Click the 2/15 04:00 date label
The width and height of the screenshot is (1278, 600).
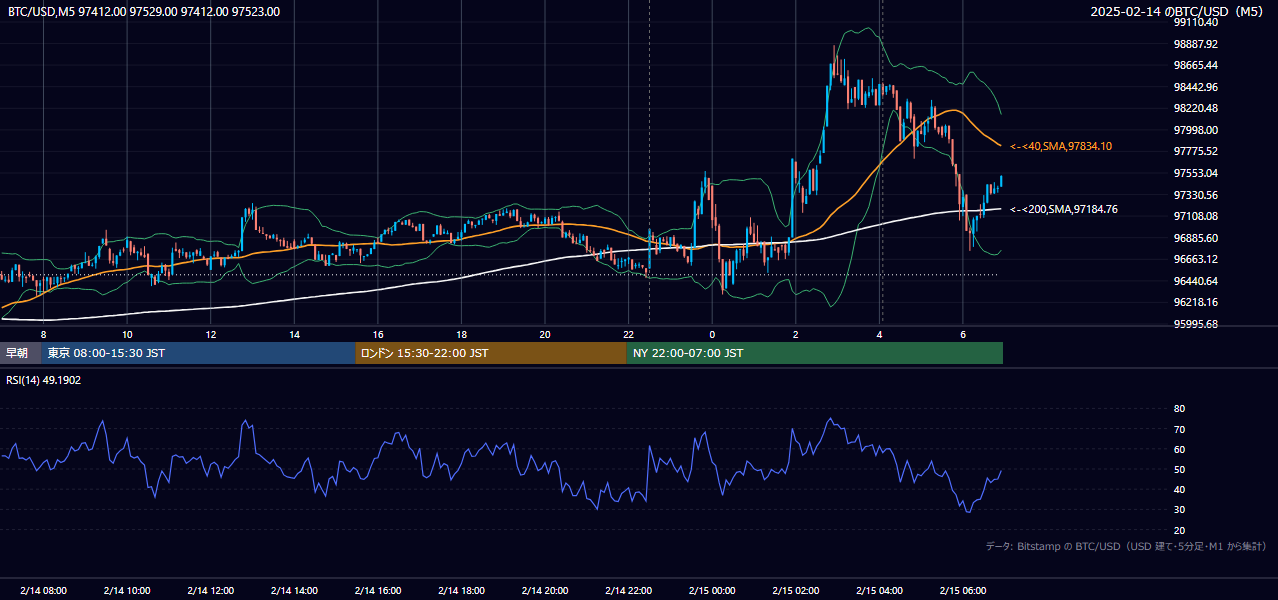879,590
